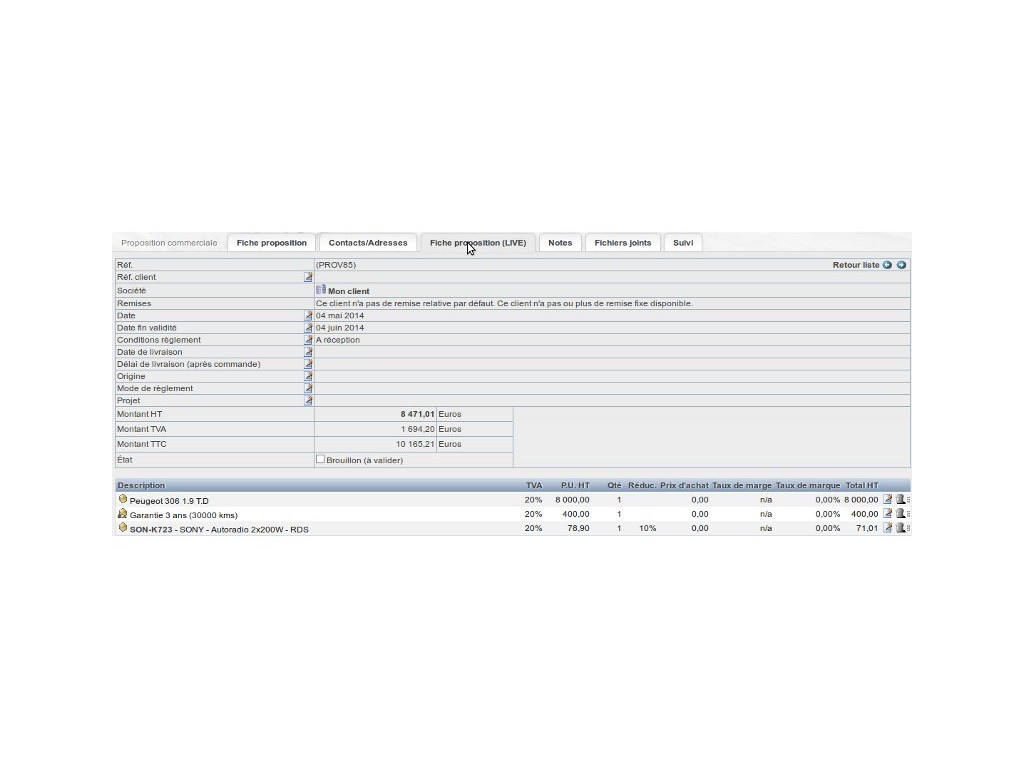
Task: Click the A réception payment condition
Action: click(x=338, y=340)
